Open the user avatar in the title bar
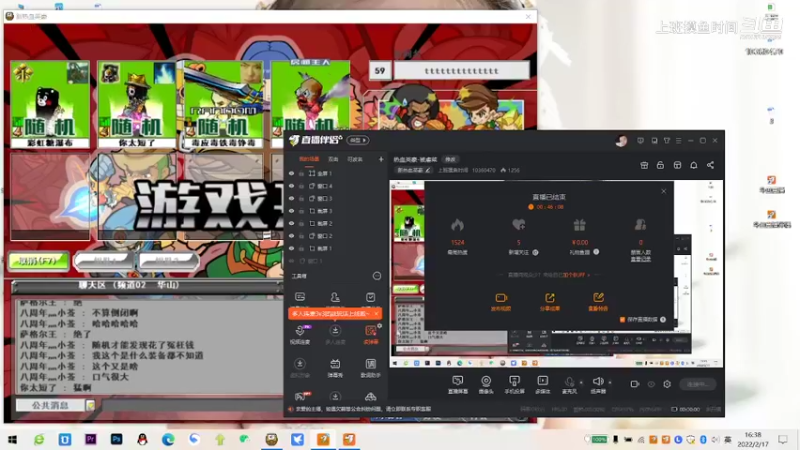 (621, 141)
